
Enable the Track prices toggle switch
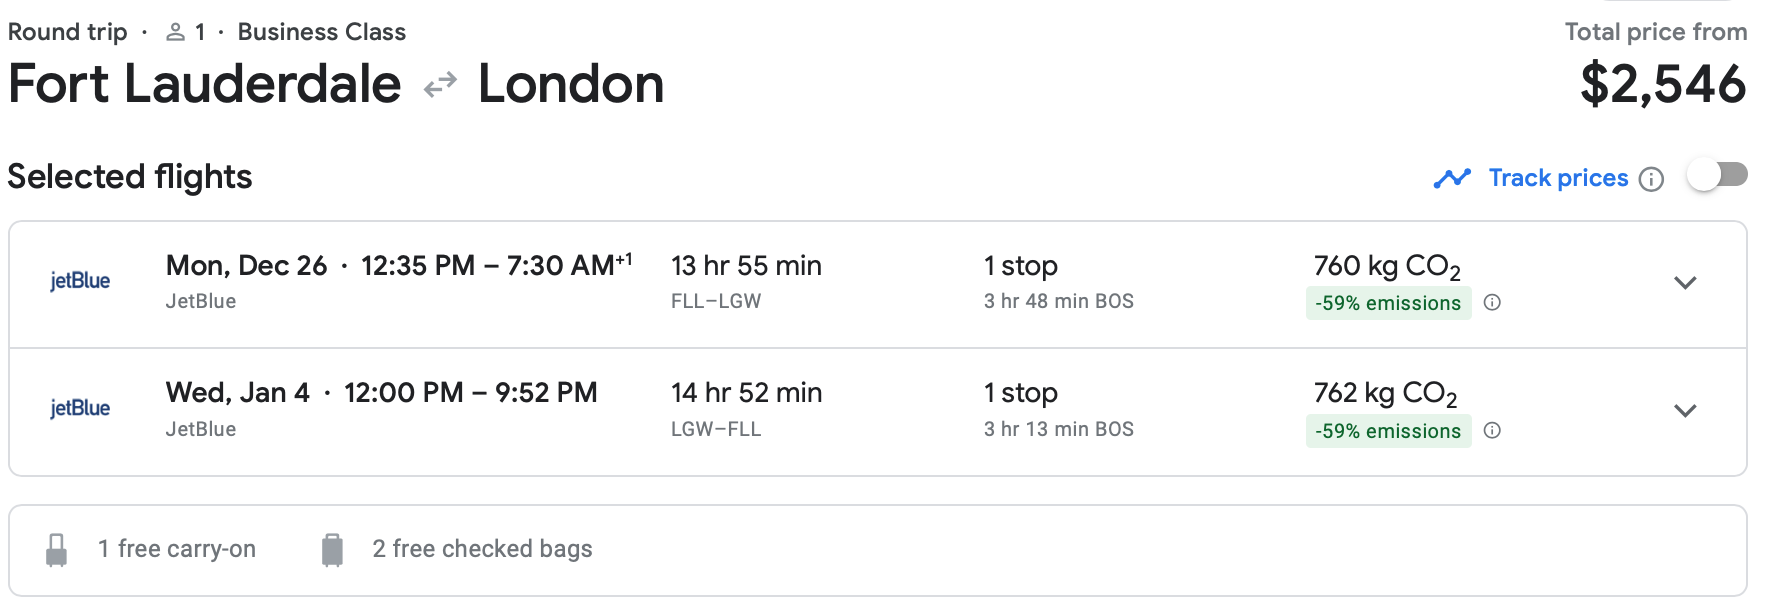coord(1717,175)
